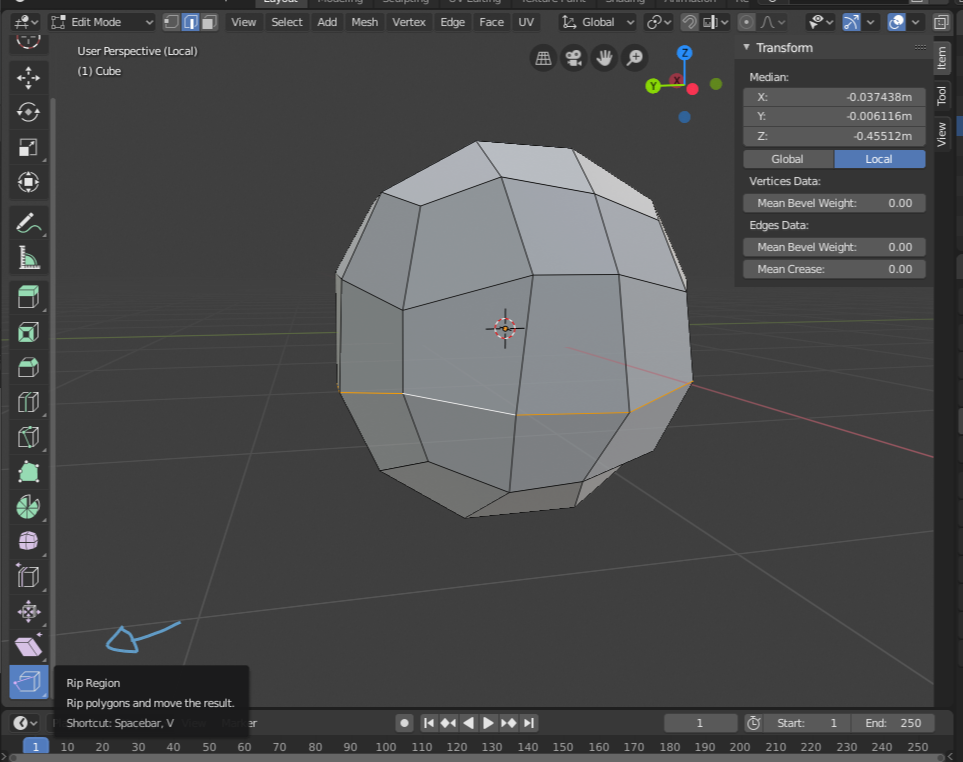Select the Shear tool

[x=28, y=647]
